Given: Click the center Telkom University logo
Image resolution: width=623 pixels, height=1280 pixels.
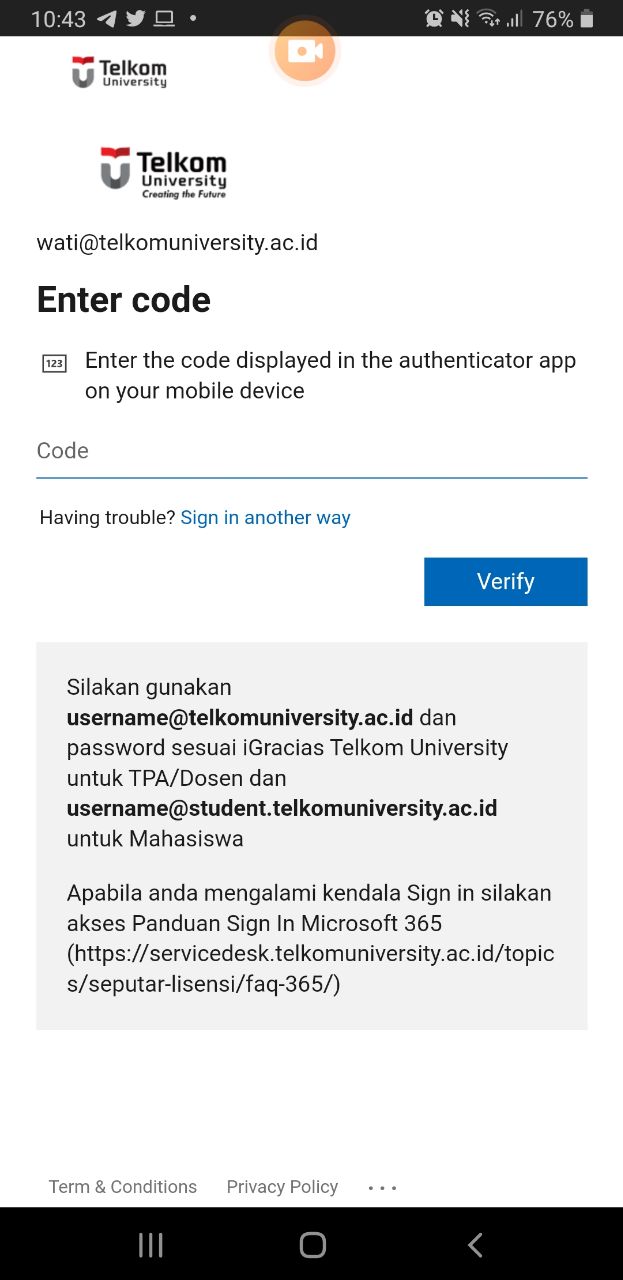Looking at the screenshot, I should coord(163,172).
